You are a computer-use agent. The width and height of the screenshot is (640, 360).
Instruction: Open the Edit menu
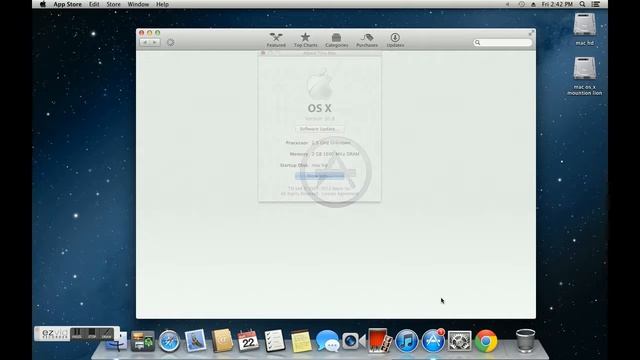(x=94, y=4)
